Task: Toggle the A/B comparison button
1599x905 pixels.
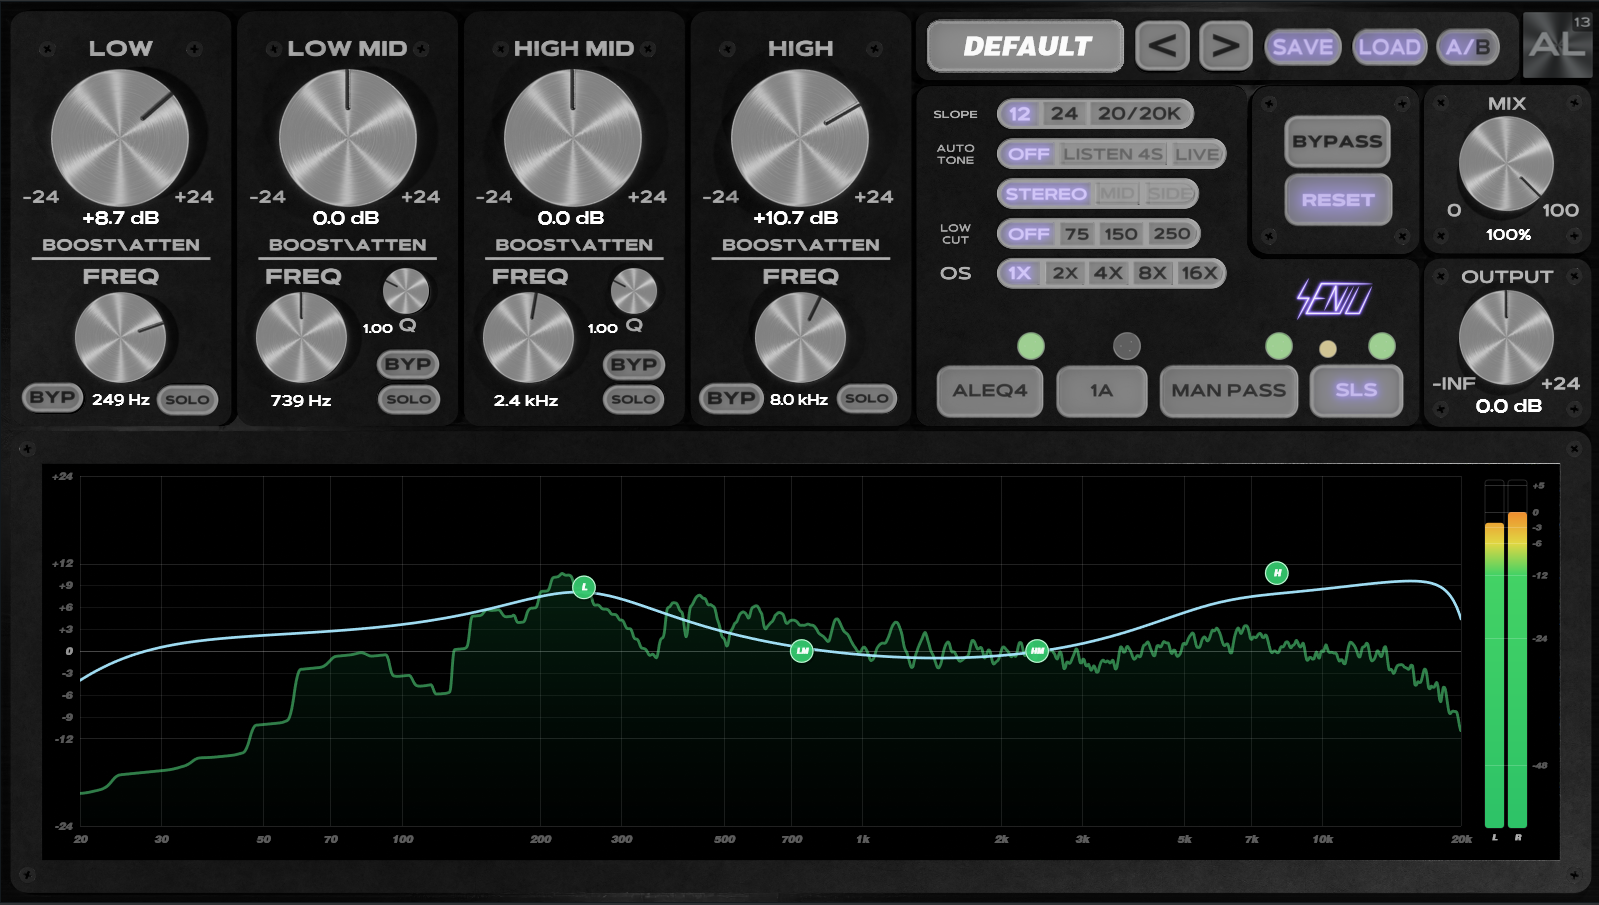Action: pos(1468,47)
